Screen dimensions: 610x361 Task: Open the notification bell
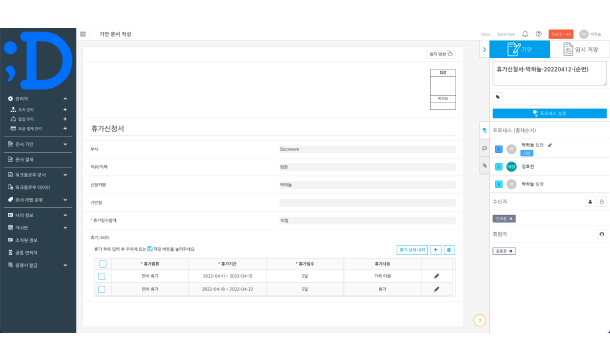coord(525,34)
